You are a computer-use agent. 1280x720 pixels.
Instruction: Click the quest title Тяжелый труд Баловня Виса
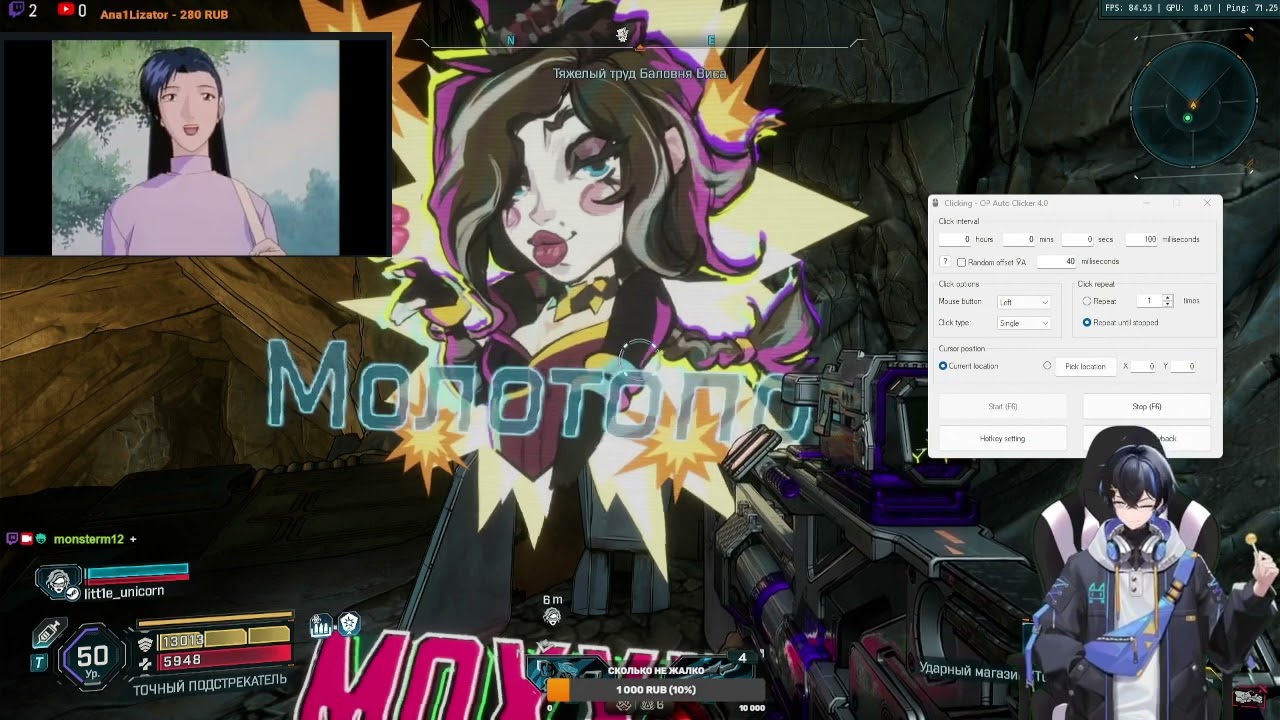coord(640,74)
